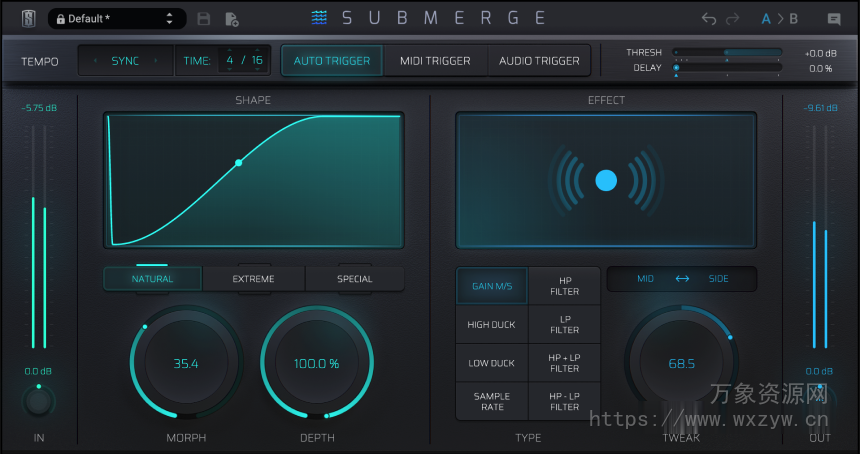This screenshot has width=860, height=454.
Task: Select the NATURAL shape tab
Action: [152, 279]
